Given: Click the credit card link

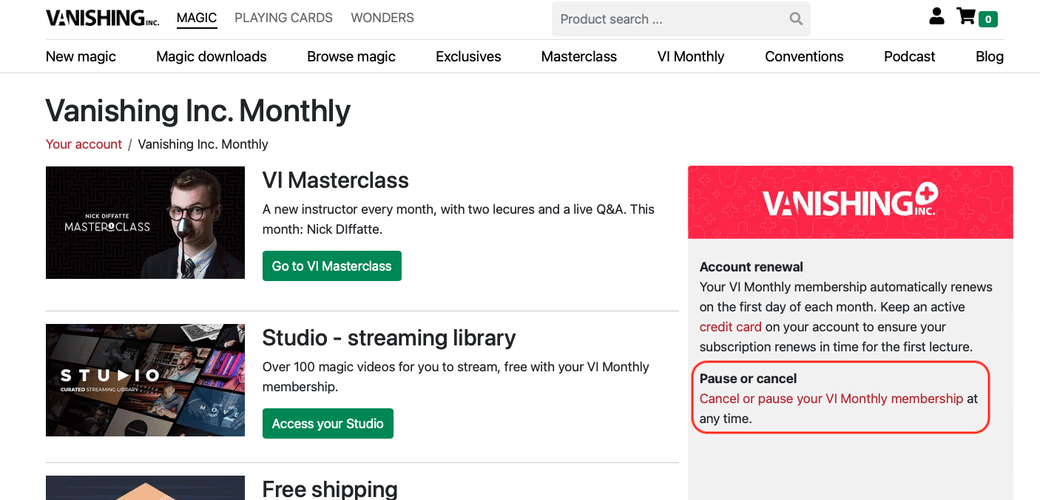Looking at the screenshot, I should pyautogui.click(x=730, y=327).
